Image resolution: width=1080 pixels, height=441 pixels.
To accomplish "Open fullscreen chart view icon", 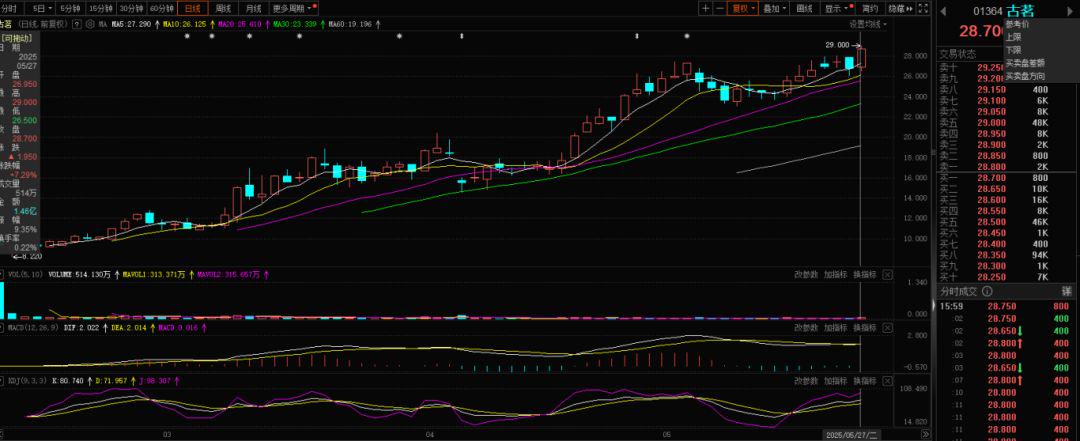I will tap(924, 8).
